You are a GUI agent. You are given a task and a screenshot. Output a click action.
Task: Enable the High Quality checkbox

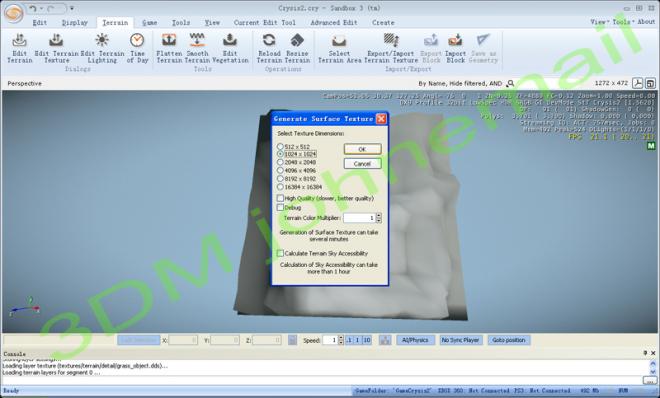coord(280,198)
